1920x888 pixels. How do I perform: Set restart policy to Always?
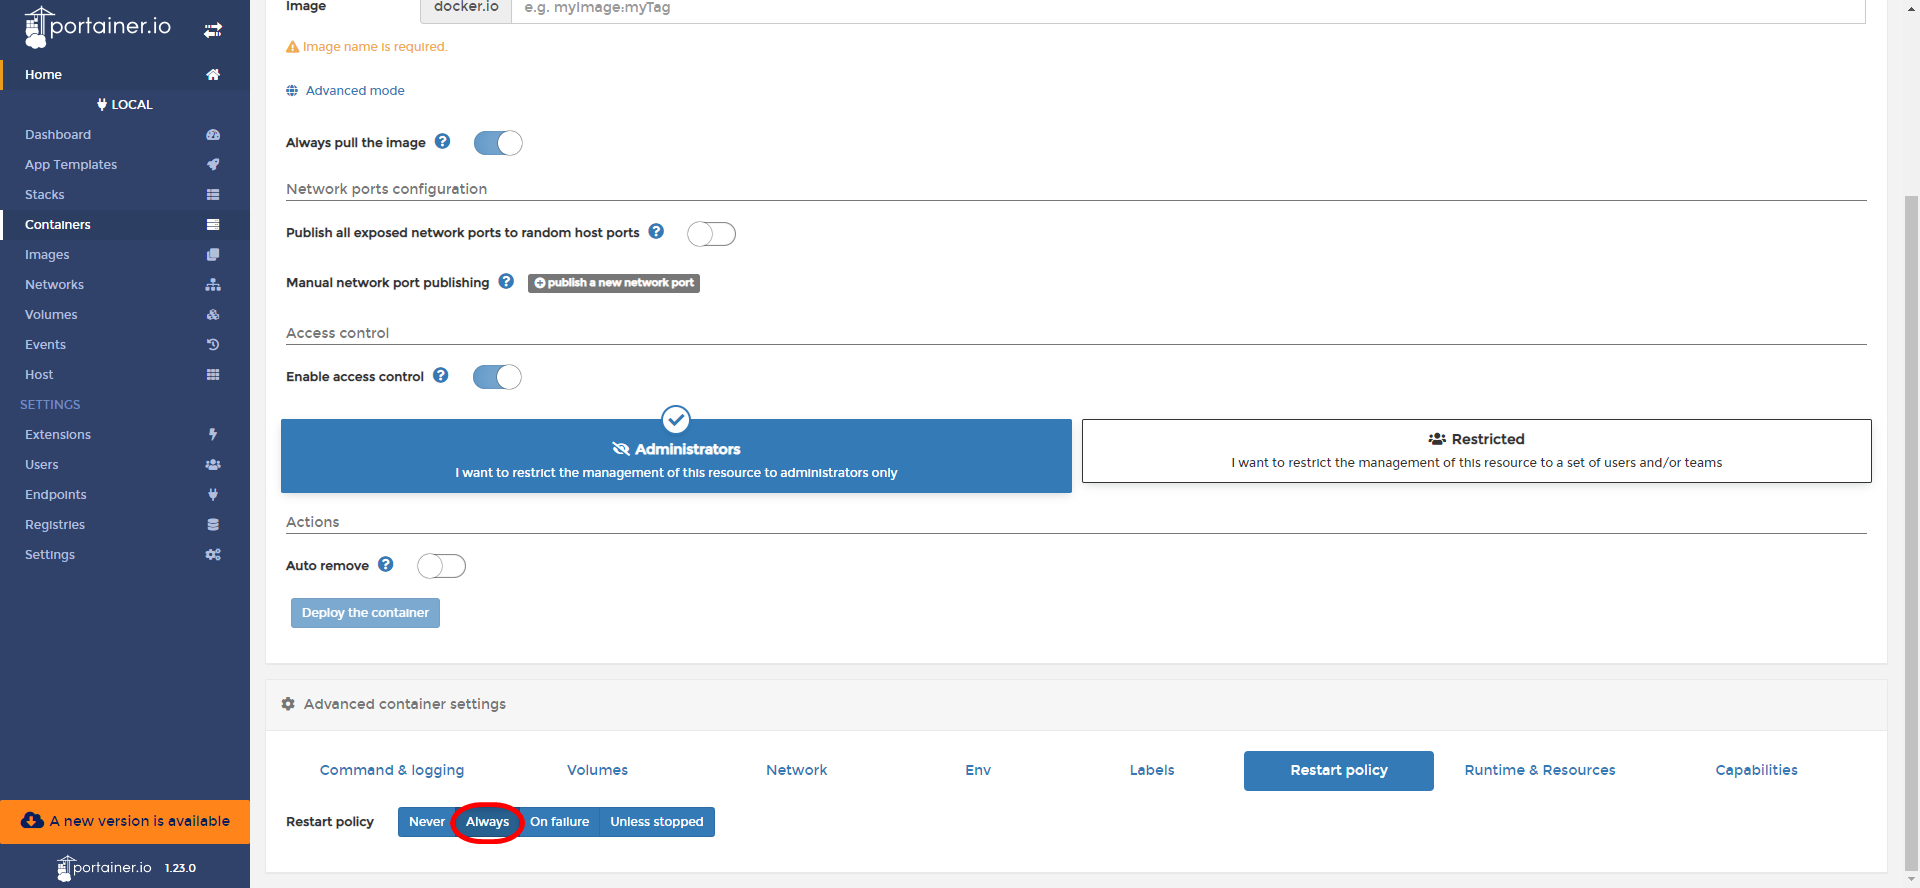pos(487,822)
